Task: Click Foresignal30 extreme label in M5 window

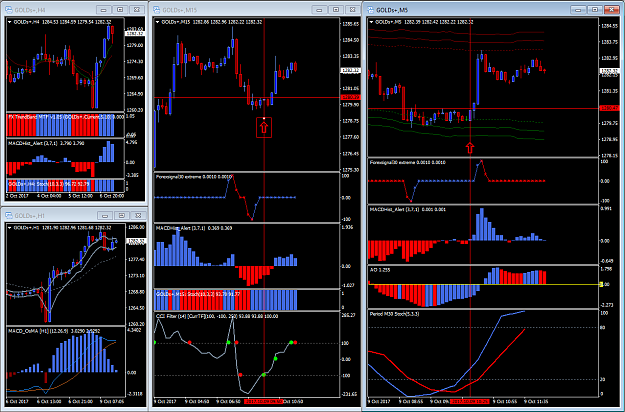Action: point(408,163)
